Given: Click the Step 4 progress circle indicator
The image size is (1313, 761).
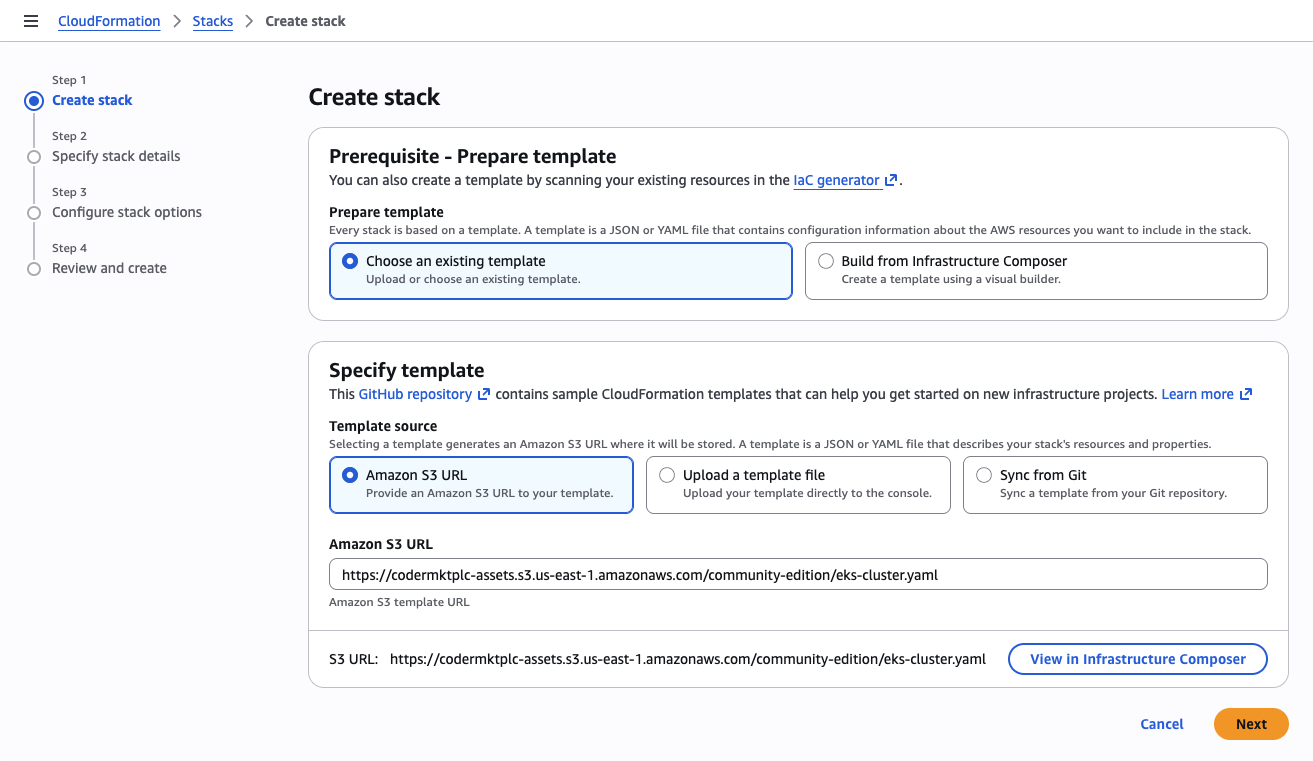Looking at the screenshot, I should [x=34, y=268].
